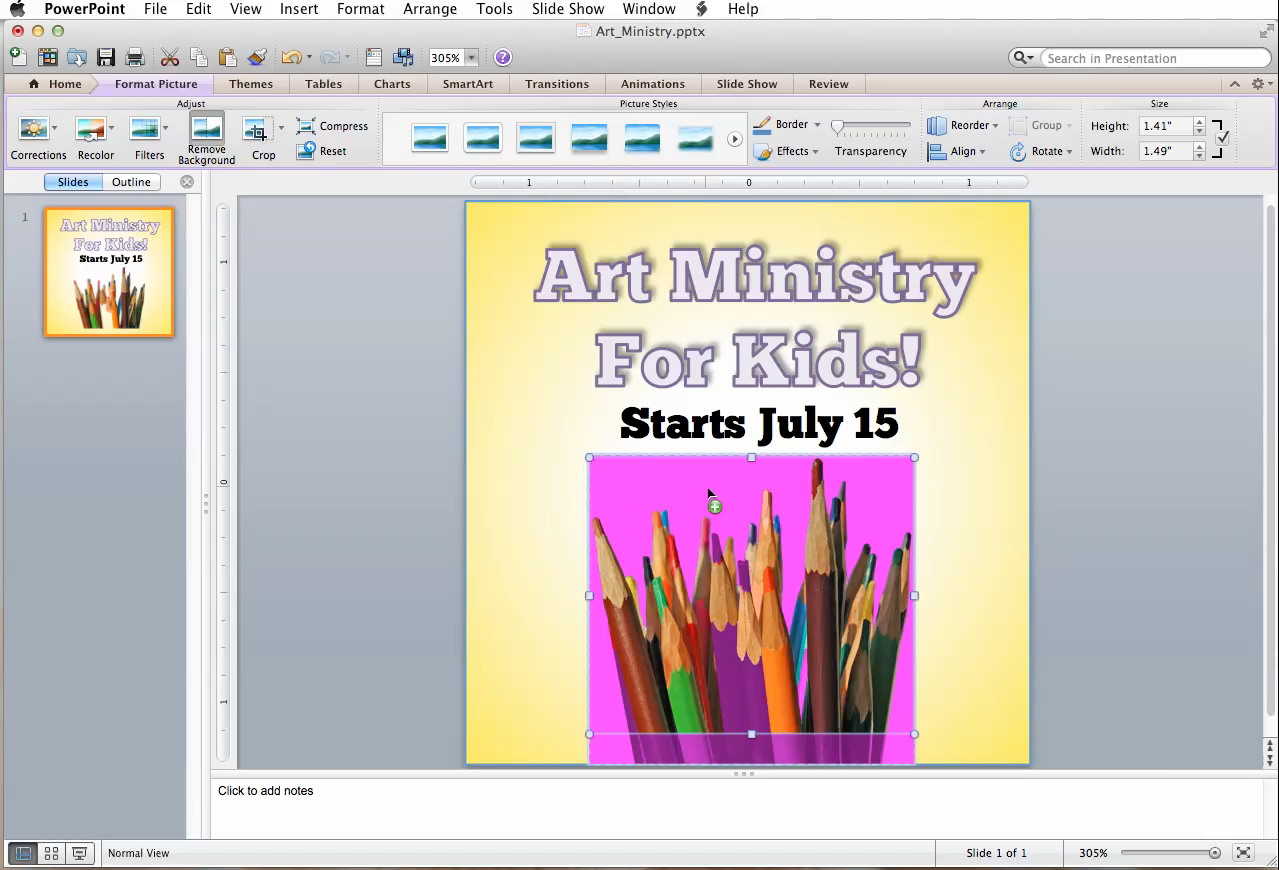Switch to Slide Sorter view

coord(51,853)
